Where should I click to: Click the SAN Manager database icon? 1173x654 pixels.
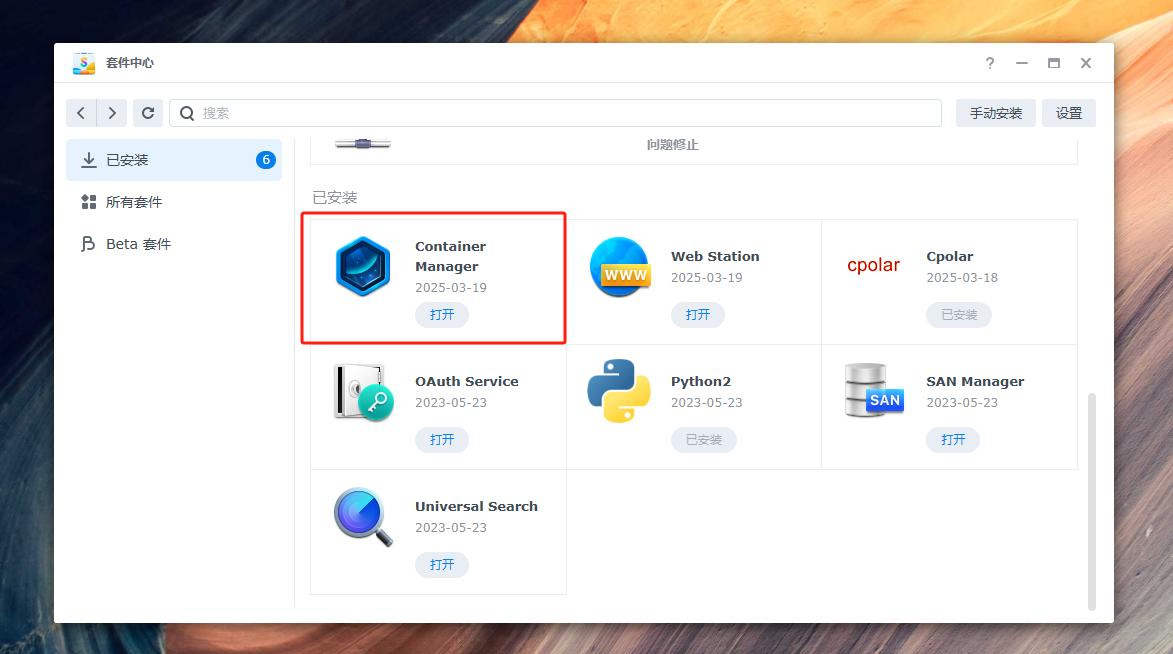(x=873, y=391)
